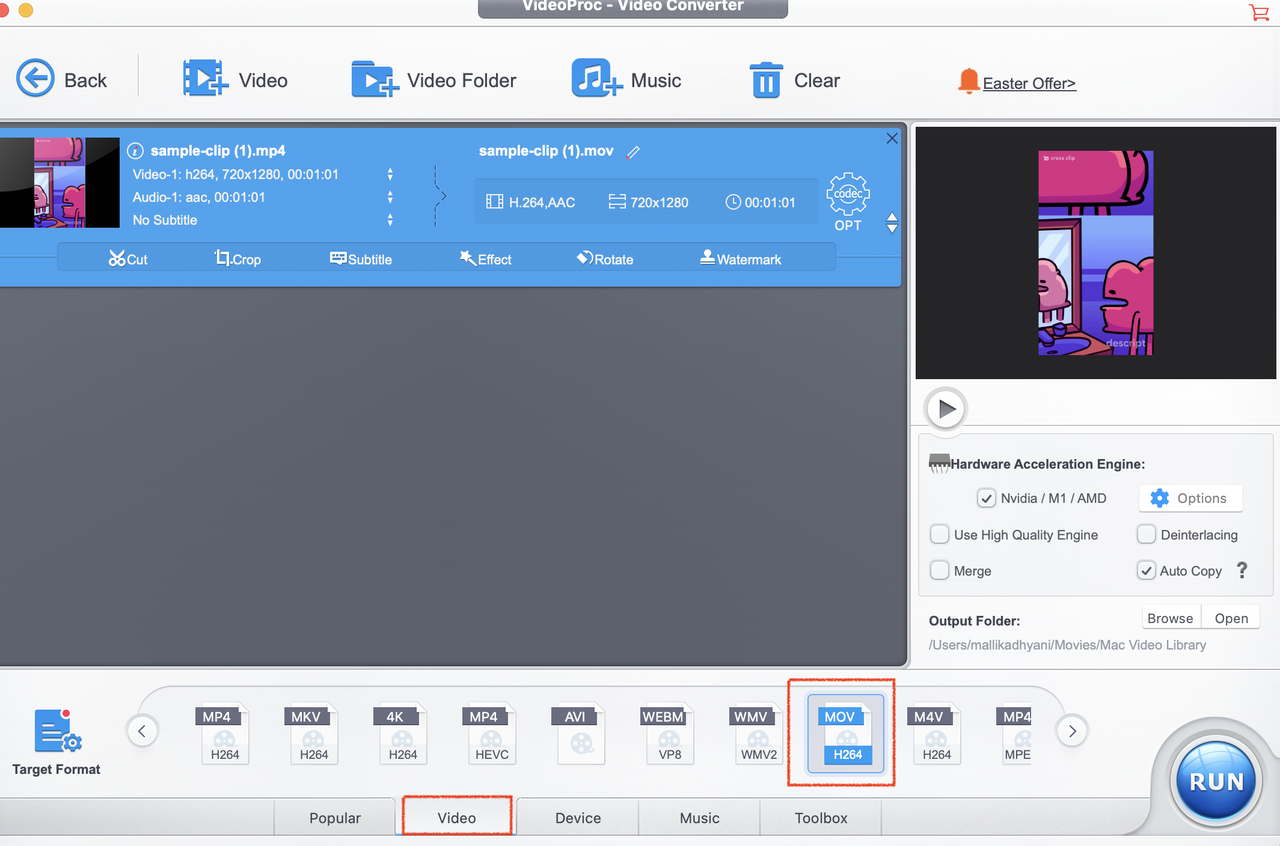This screenshot has height=846, width=1280.
Task: Rotate the video clip
Action: coord(605,258)
